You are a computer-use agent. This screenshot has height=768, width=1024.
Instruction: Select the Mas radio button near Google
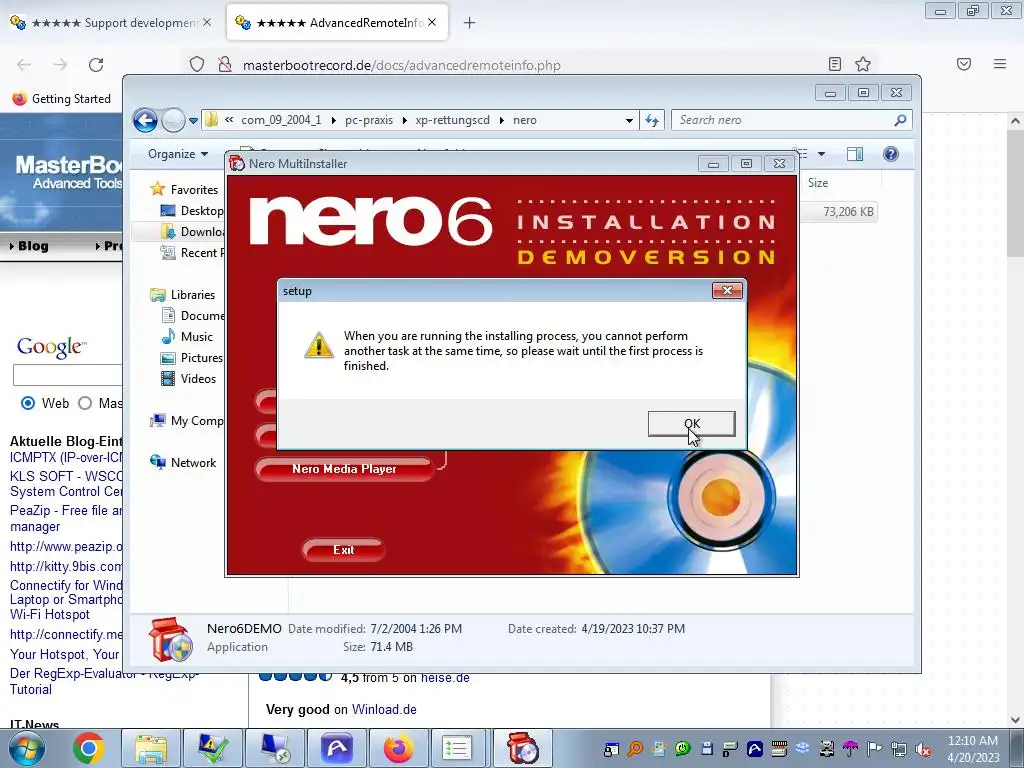[85, 403]
